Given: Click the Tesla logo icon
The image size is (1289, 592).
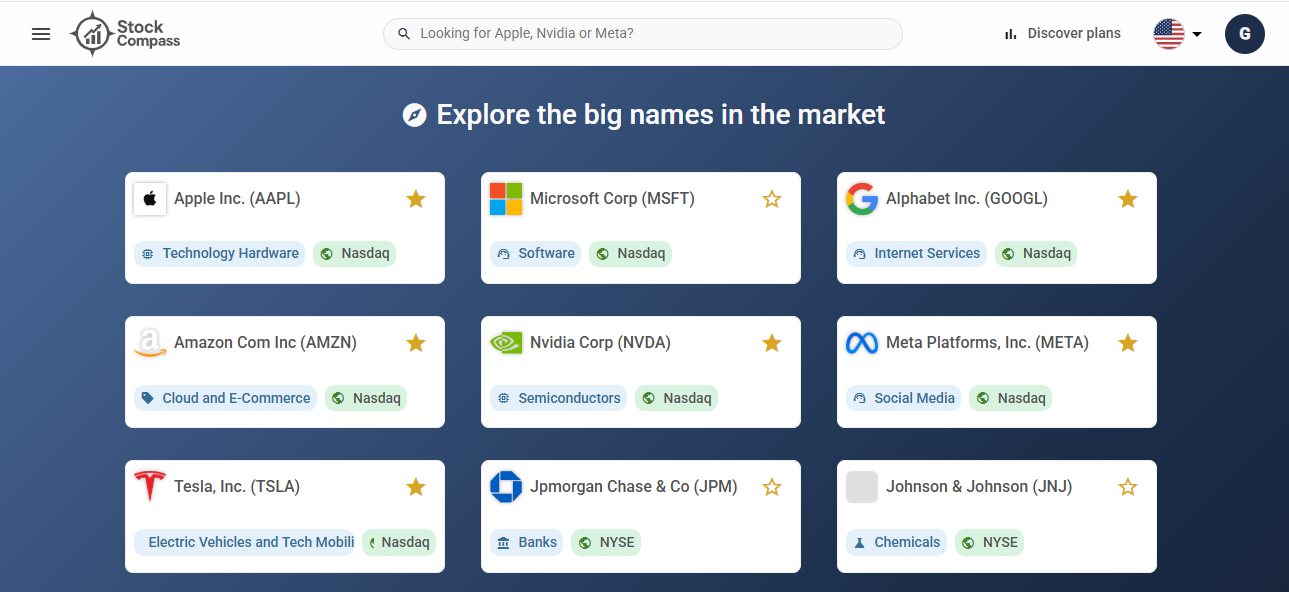Looking at the screenshot, I should pos(150,487).
